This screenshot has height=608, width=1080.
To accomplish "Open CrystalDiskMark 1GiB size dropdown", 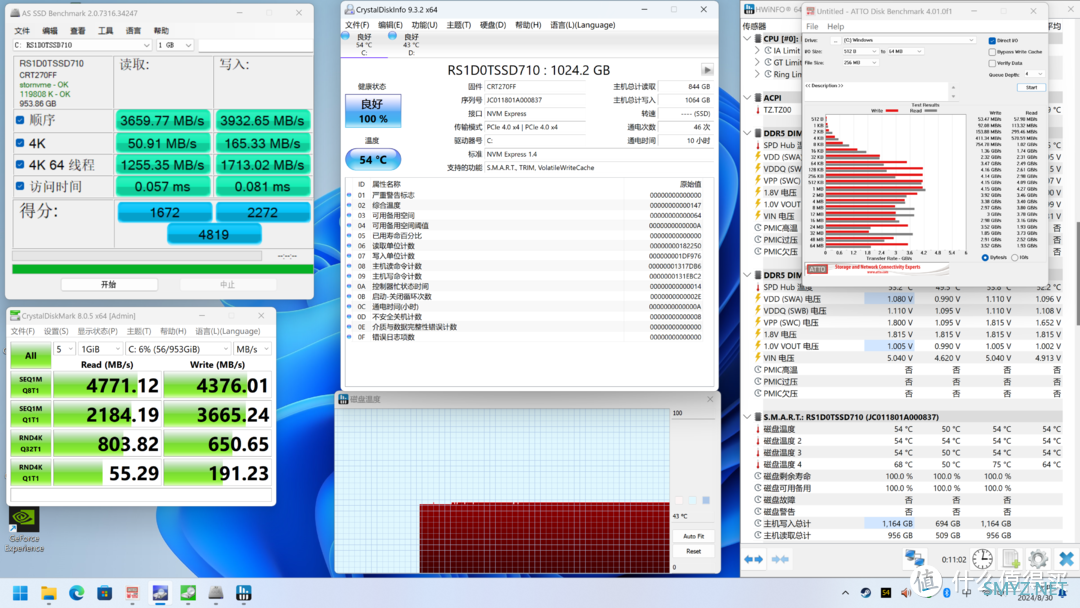I will [101, 349].
